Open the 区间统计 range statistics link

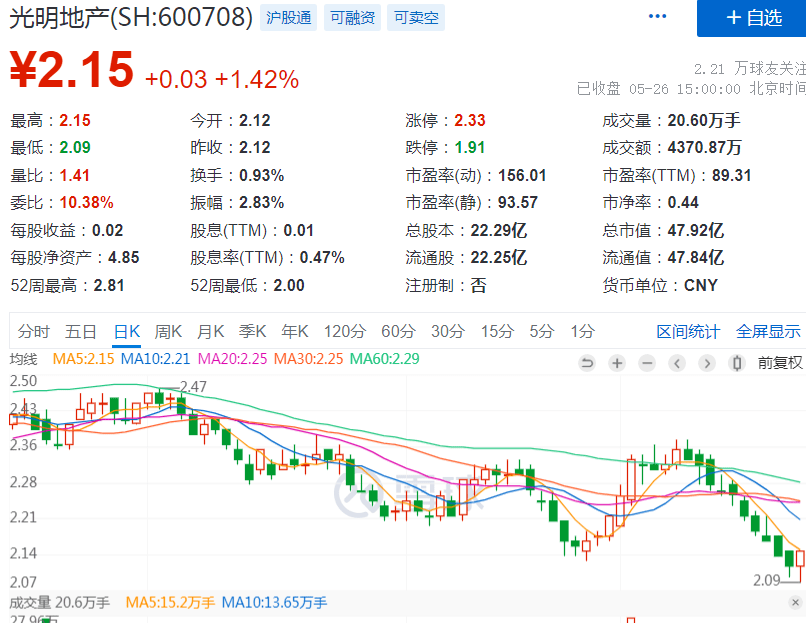(688, 332)
